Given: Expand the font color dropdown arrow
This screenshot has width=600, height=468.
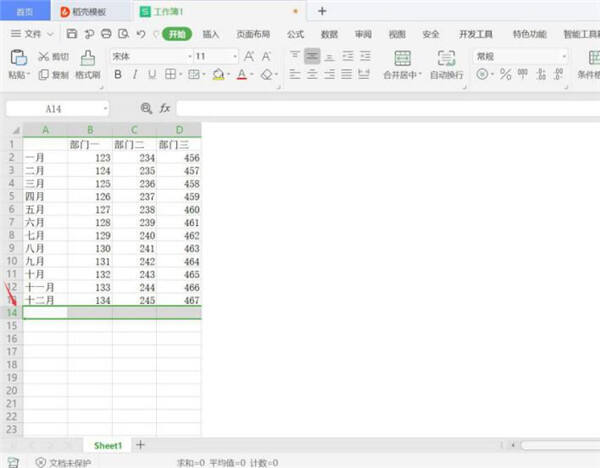Looking at the screenshot, I should pos(252,74).
